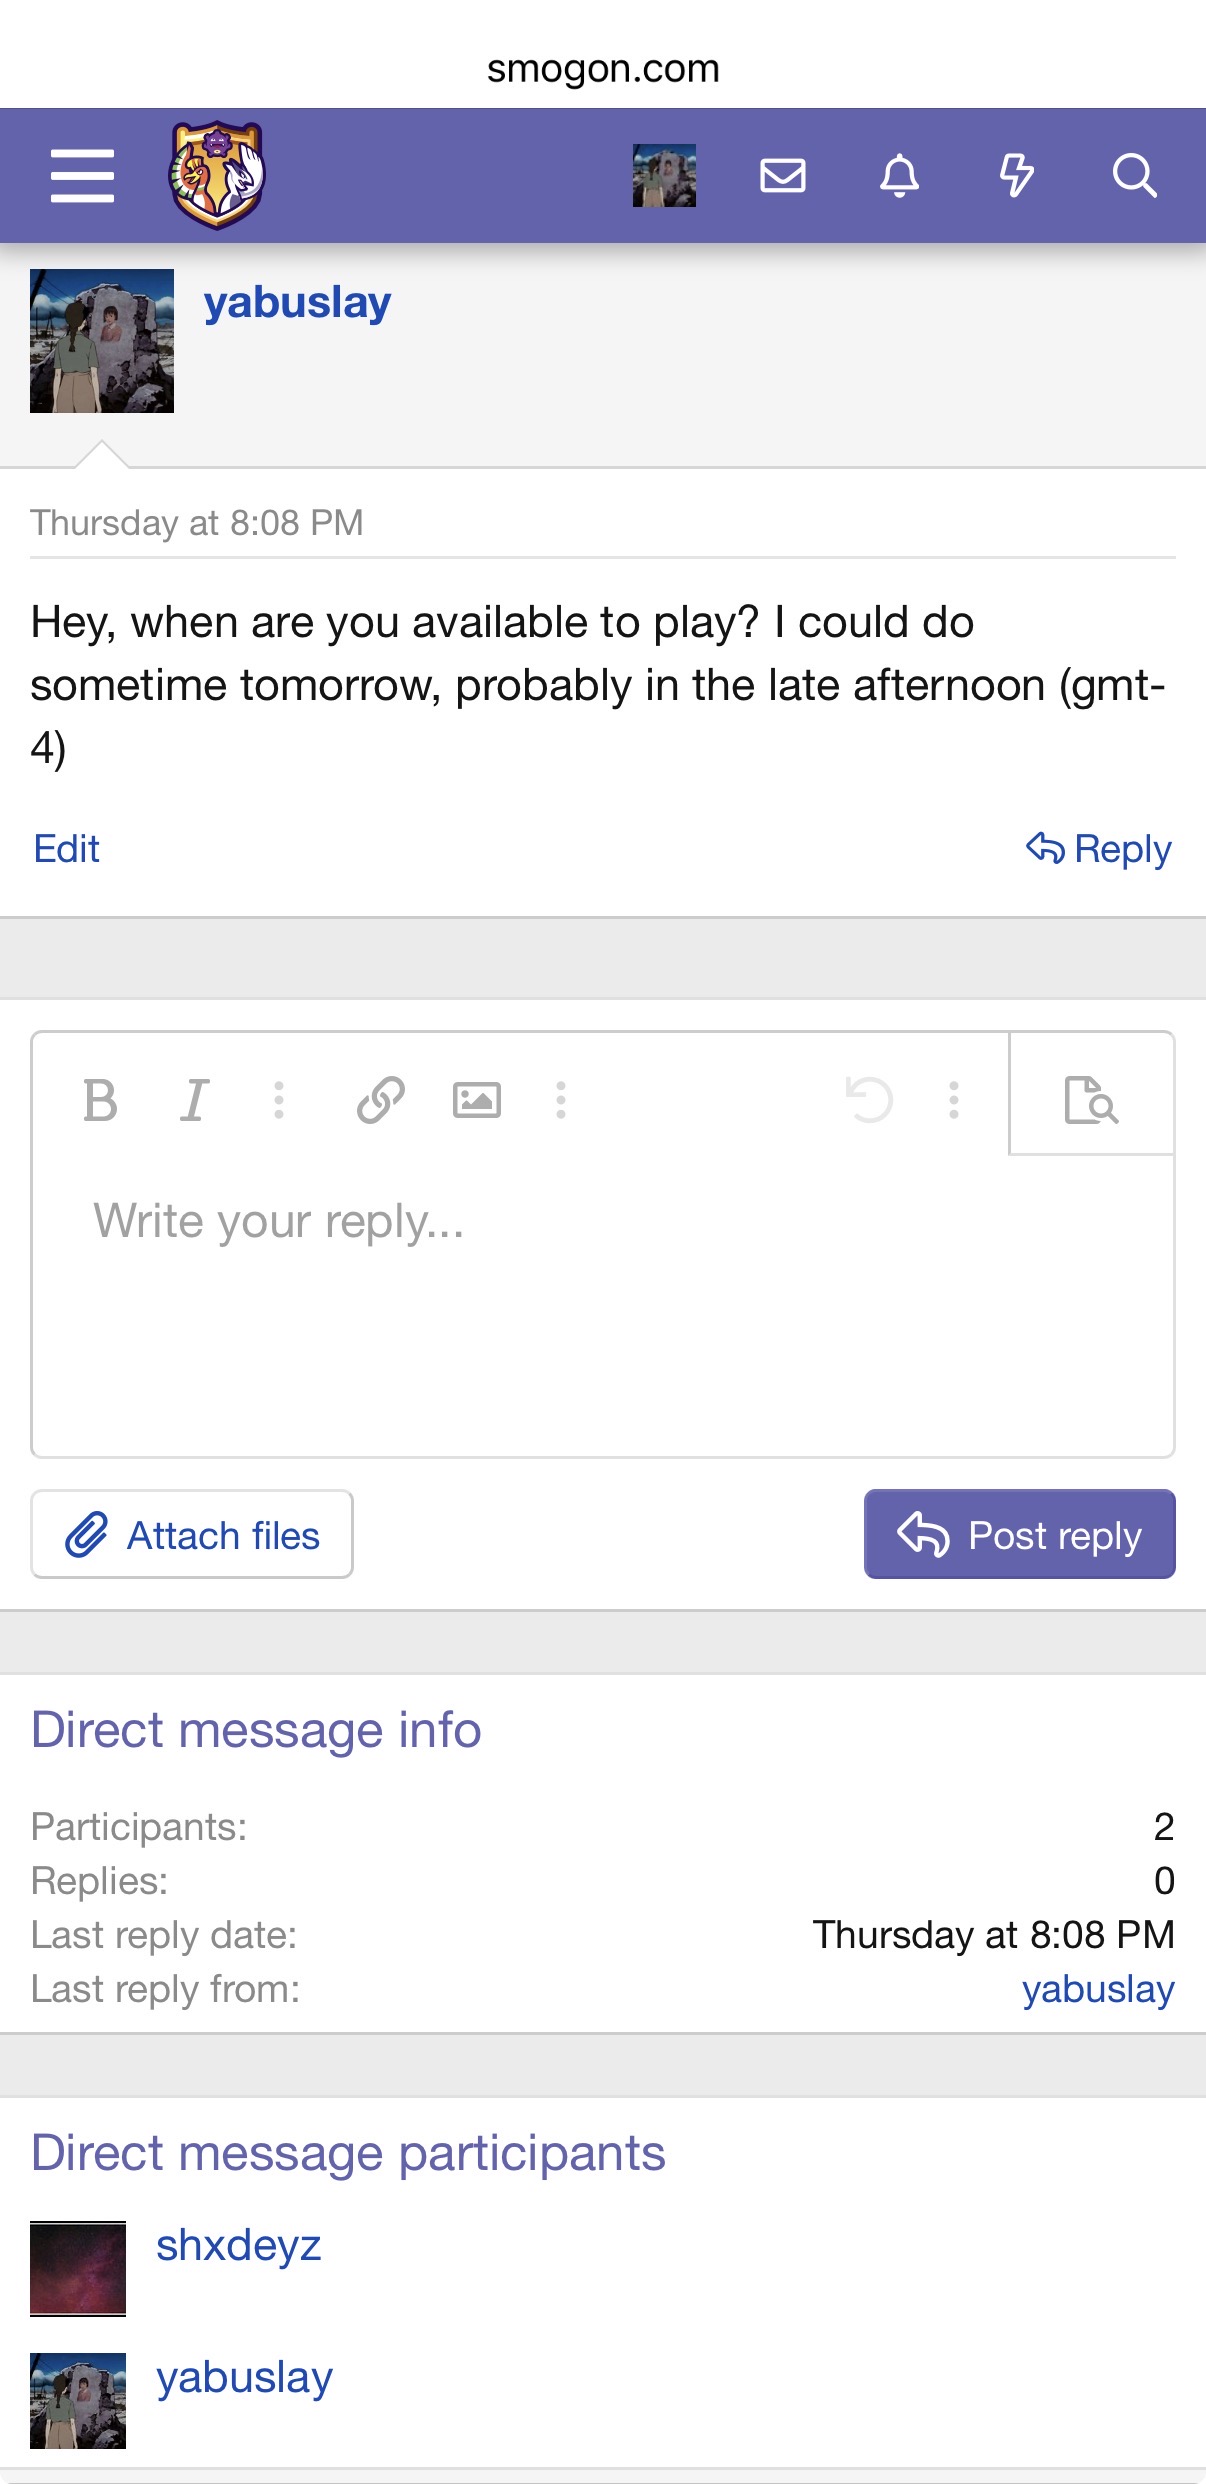
Task: Click the Smogon shield logo
Action: (216, 175)
